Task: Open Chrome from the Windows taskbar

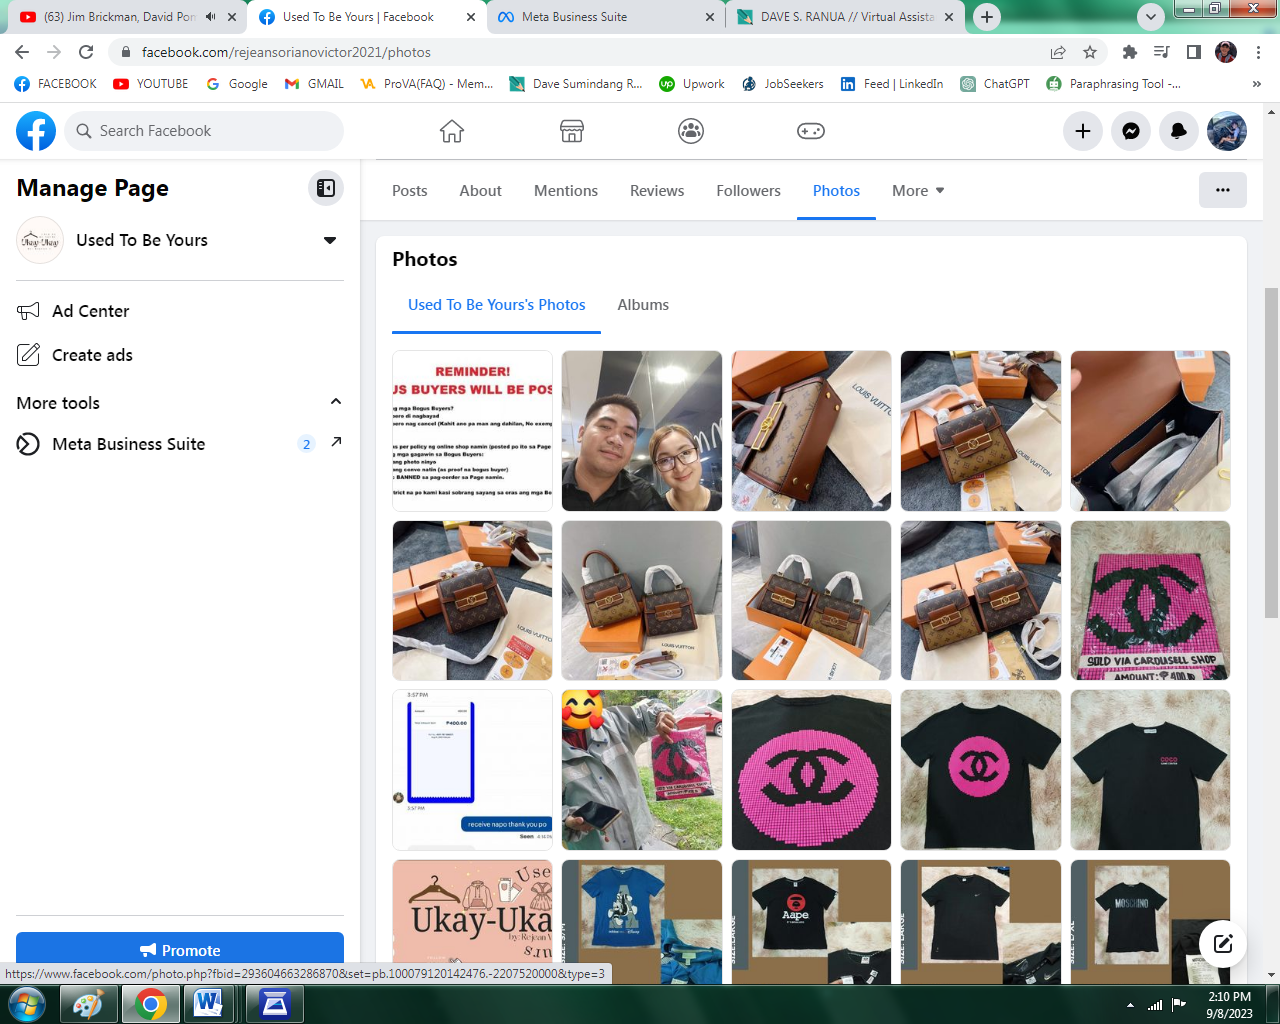Action: pyautogui.click(x=150, y=1003)
